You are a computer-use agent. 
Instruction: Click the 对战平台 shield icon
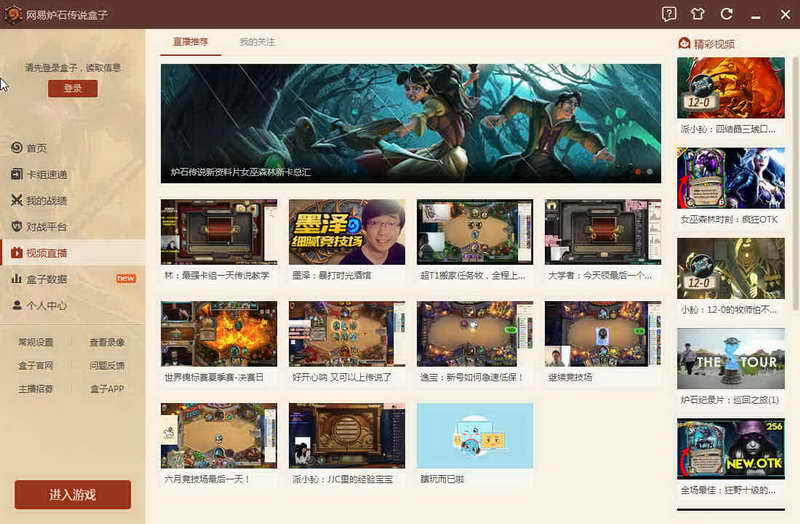pyautogui.click(x=16, y=226)
